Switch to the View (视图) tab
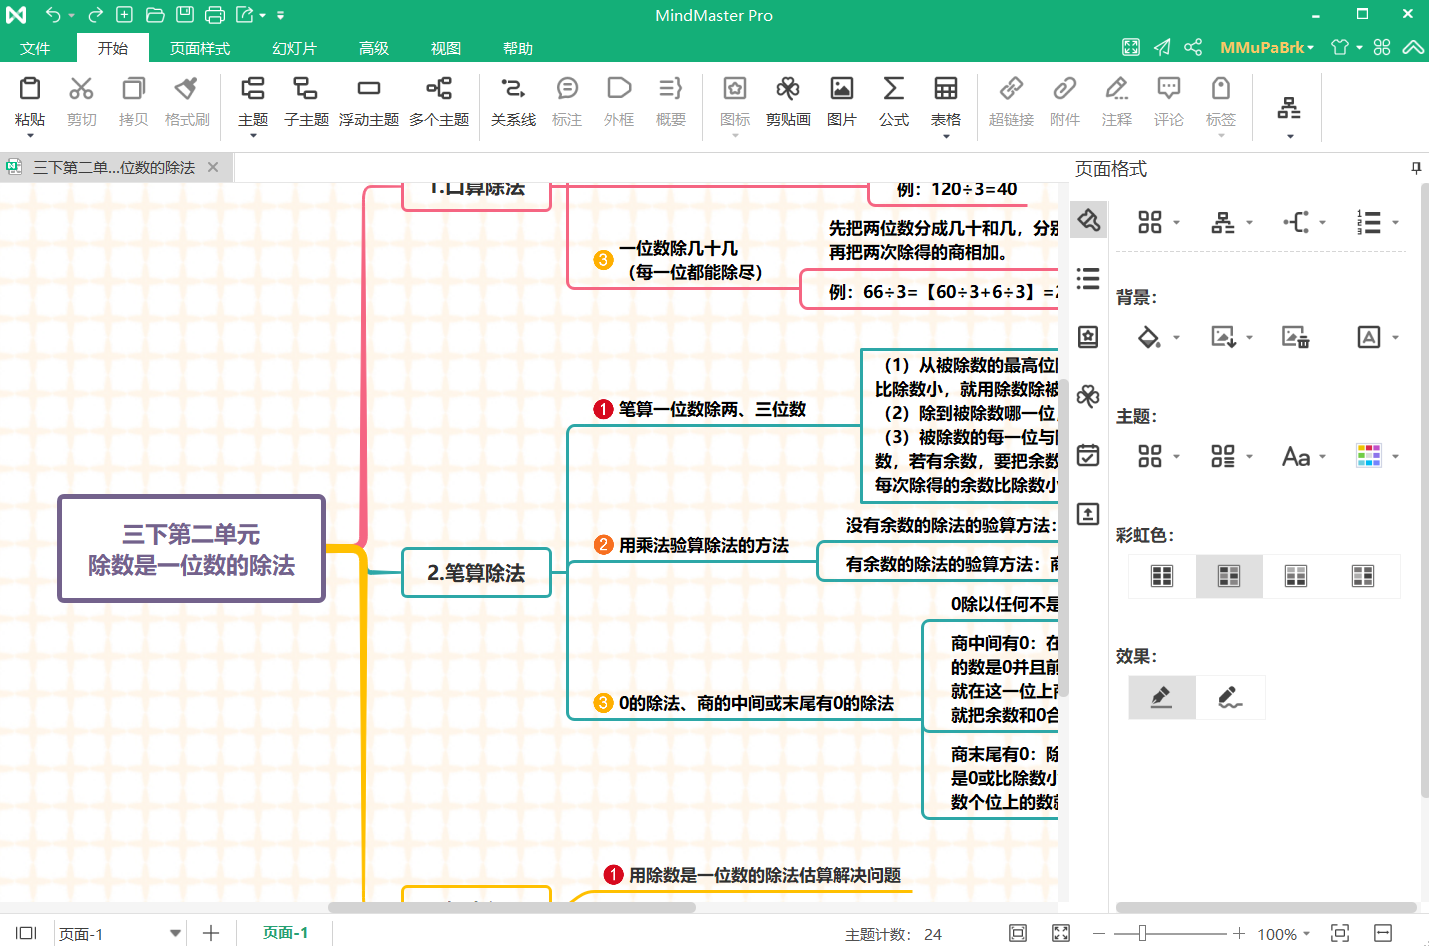 click(446, 48)
